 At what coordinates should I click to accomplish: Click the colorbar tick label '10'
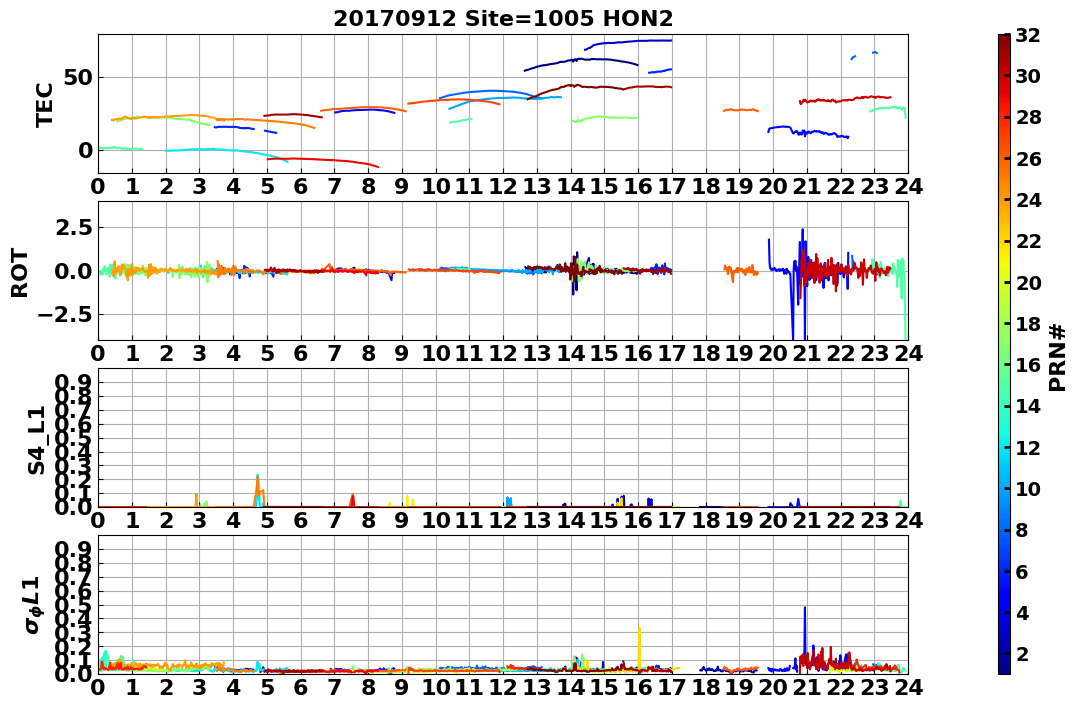[1028, 488]
